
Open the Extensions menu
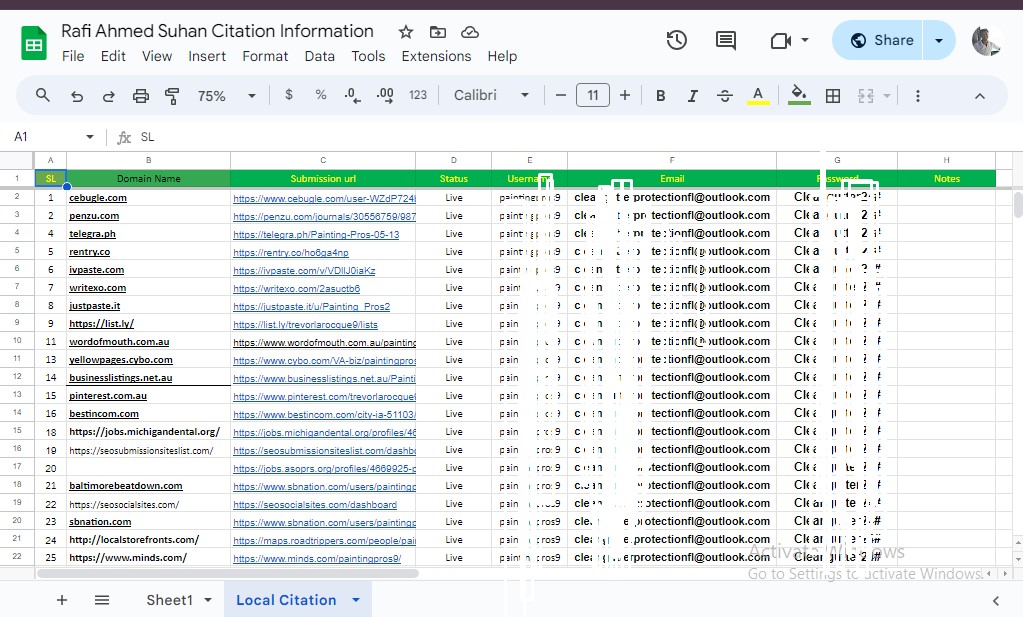pos(436,56)
